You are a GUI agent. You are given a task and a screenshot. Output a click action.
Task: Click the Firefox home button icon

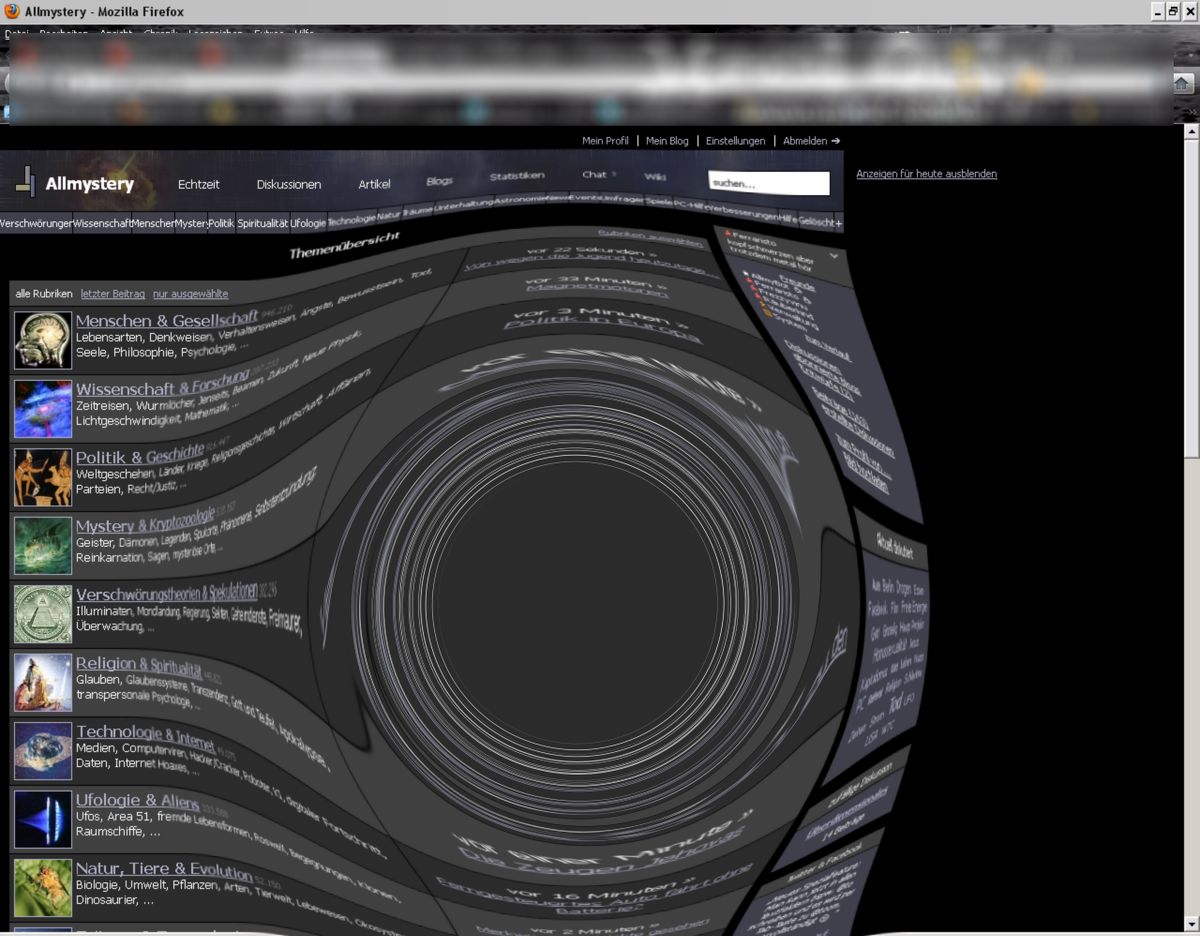tap(1182, 84)
